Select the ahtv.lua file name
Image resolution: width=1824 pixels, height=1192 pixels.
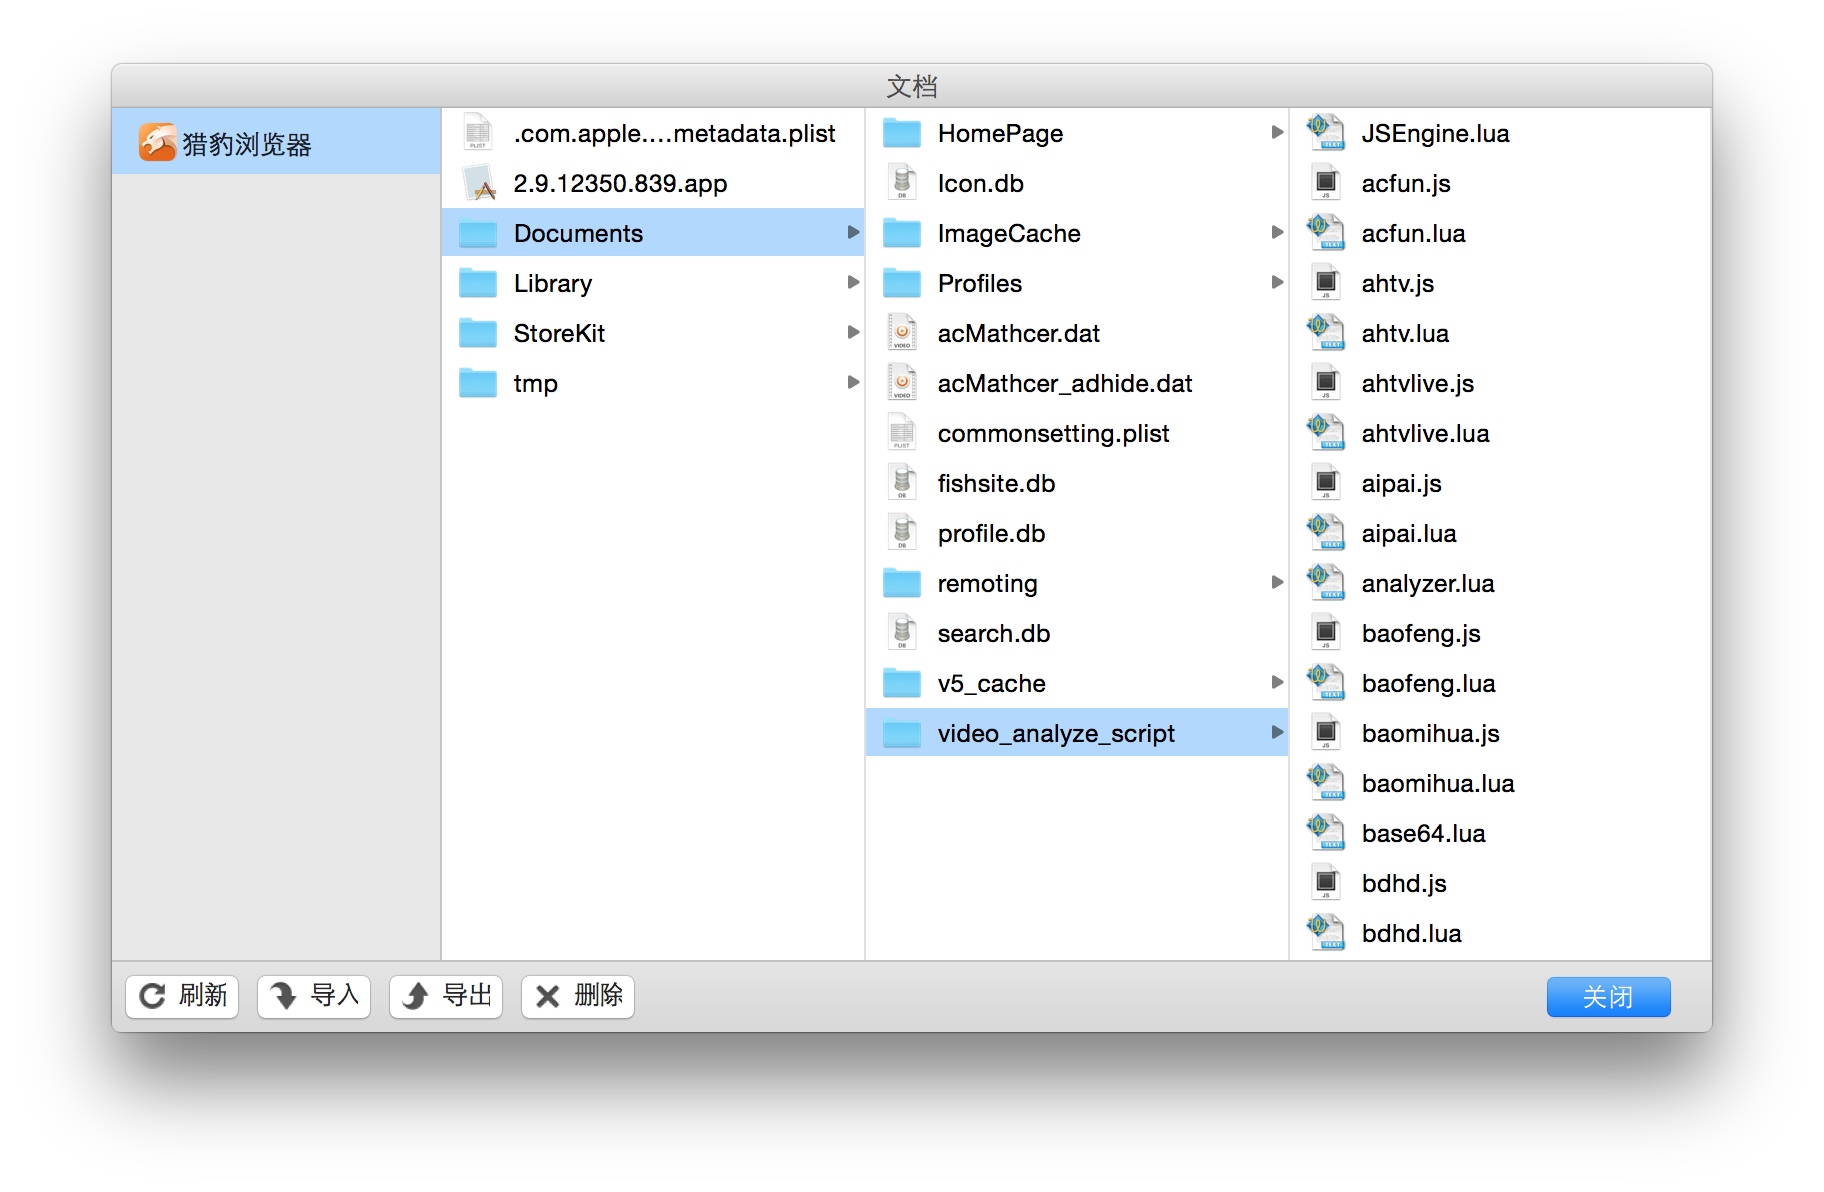point(1405,333)
